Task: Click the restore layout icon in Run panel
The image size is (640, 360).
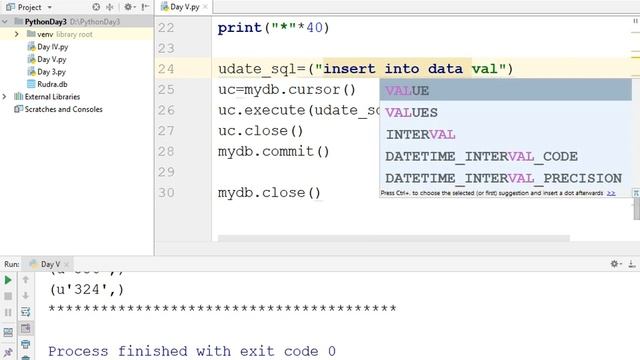Action: point(8,332)
